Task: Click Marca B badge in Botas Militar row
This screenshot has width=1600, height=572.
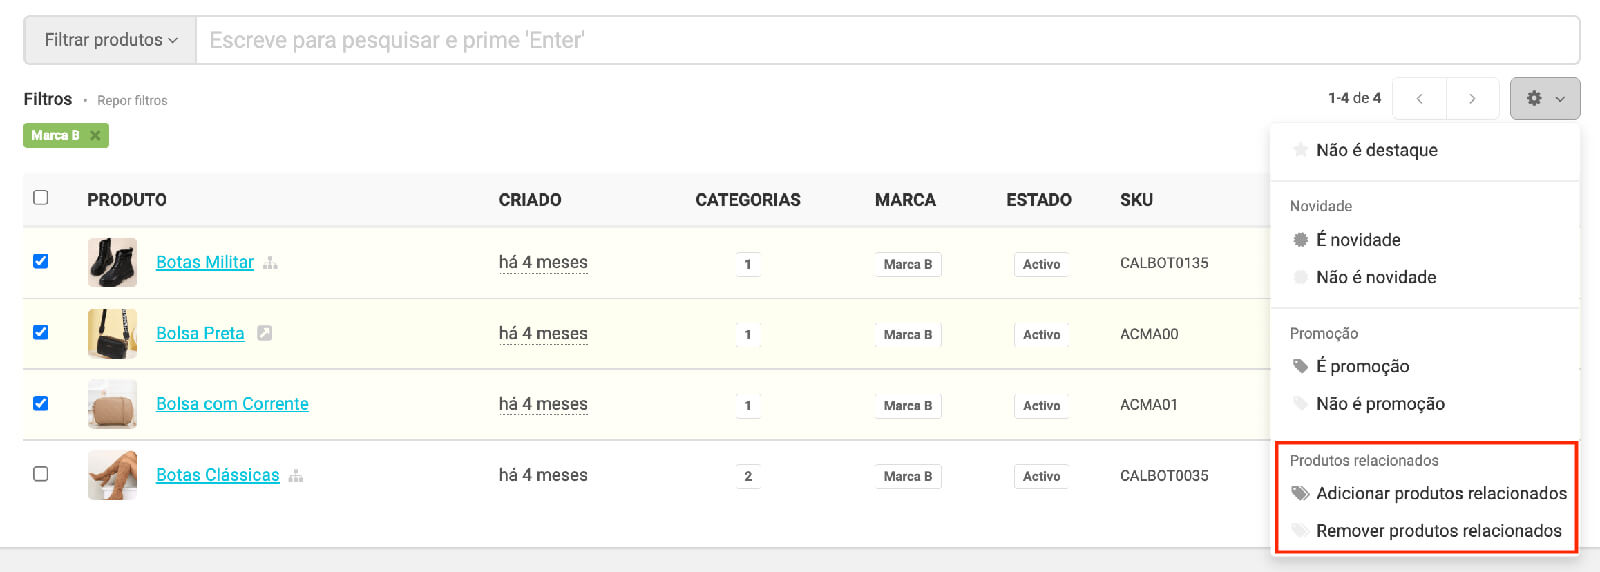Action: click(907, 264)
